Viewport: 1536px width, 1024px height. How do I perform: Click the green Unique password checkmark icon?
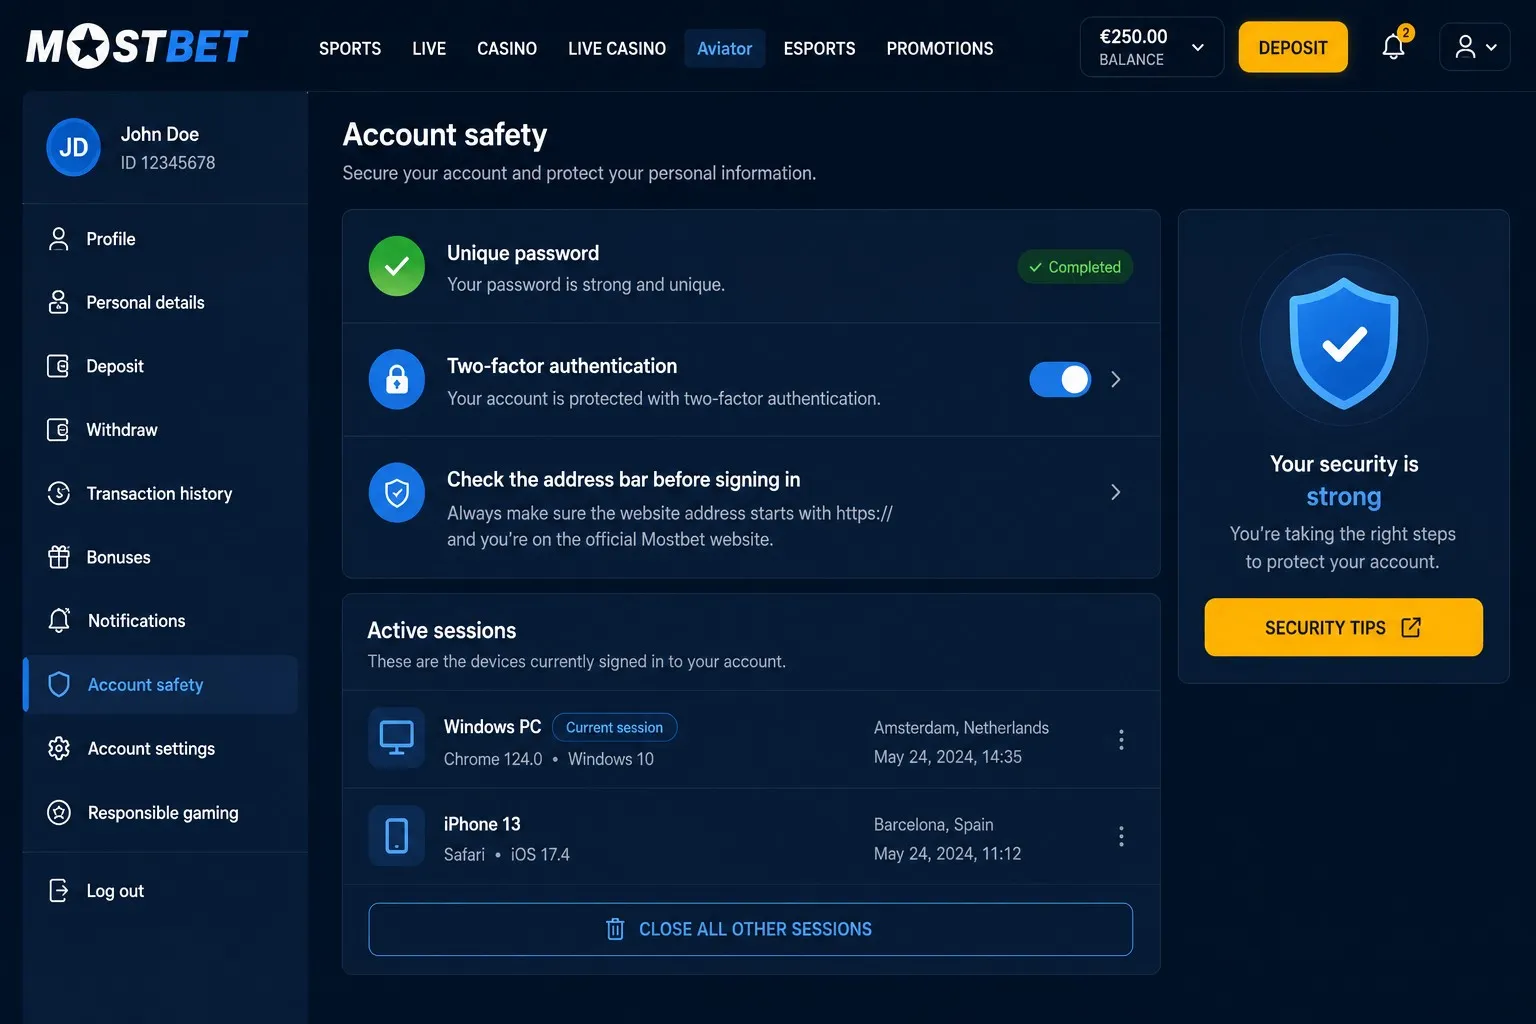point(397,266)
